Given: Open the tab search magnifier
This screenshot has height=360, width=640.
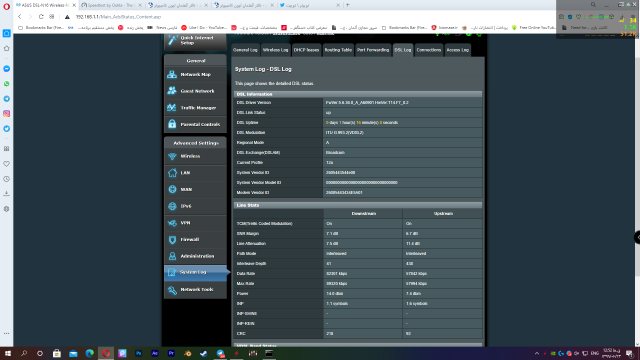Looking at the screenshot, I should tap(593, 4).
